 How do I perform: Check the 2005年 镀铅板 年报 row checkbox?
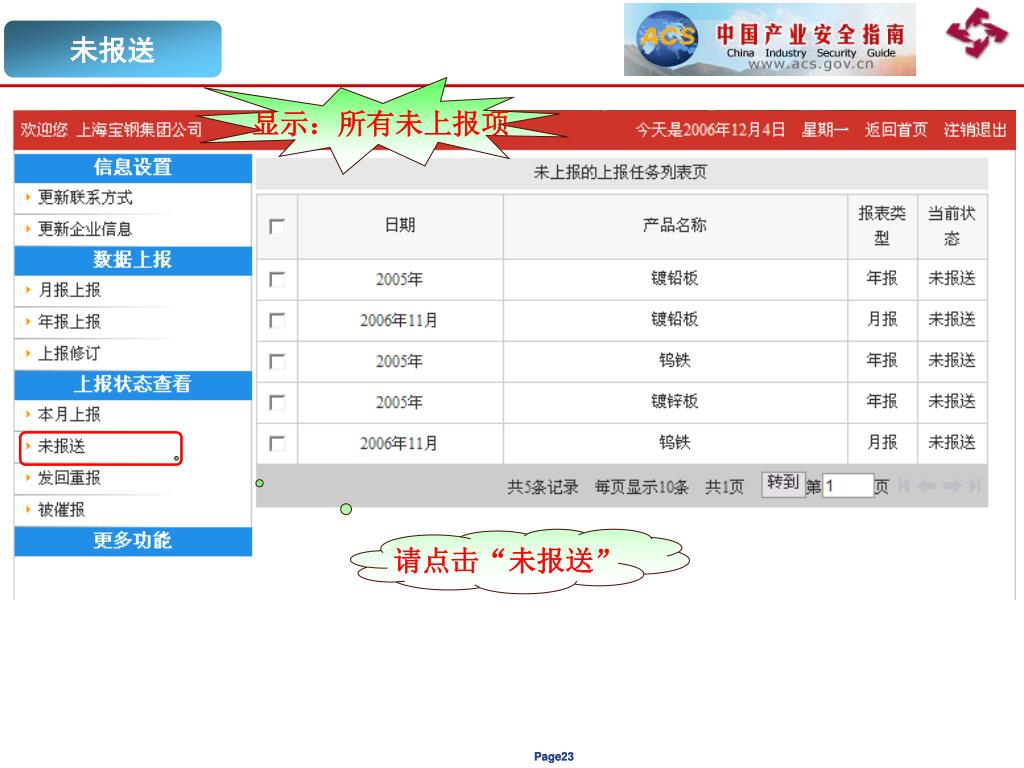(277, 280)
